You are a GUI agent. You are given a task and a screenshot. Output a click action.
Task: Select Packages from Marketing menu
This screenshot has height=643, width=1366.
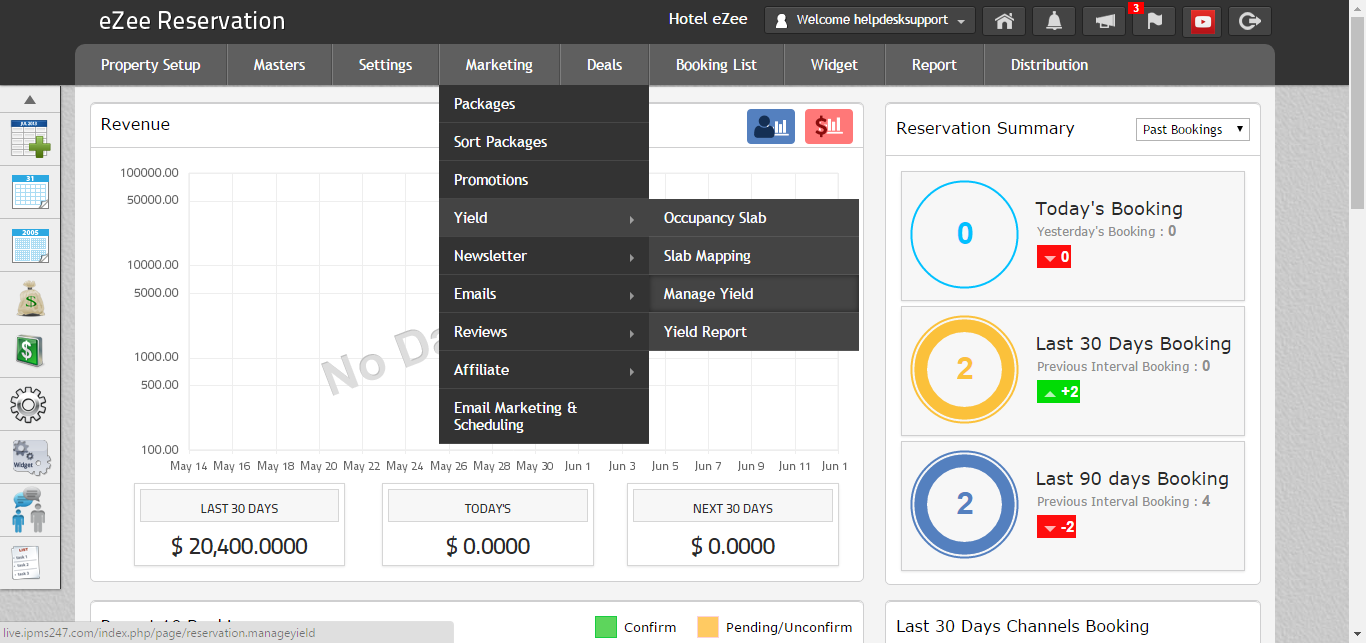pos(544,104)
